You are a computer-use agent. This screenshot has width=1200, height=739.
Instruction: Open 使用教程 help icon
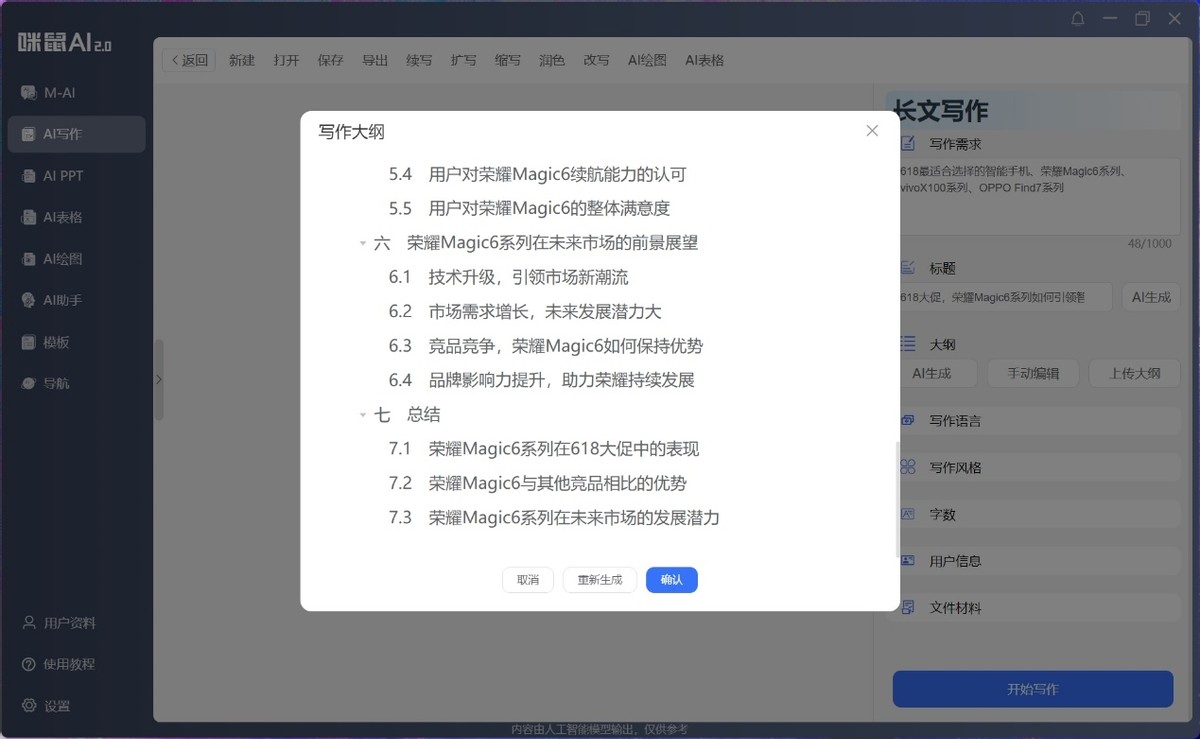coord(29,664)
